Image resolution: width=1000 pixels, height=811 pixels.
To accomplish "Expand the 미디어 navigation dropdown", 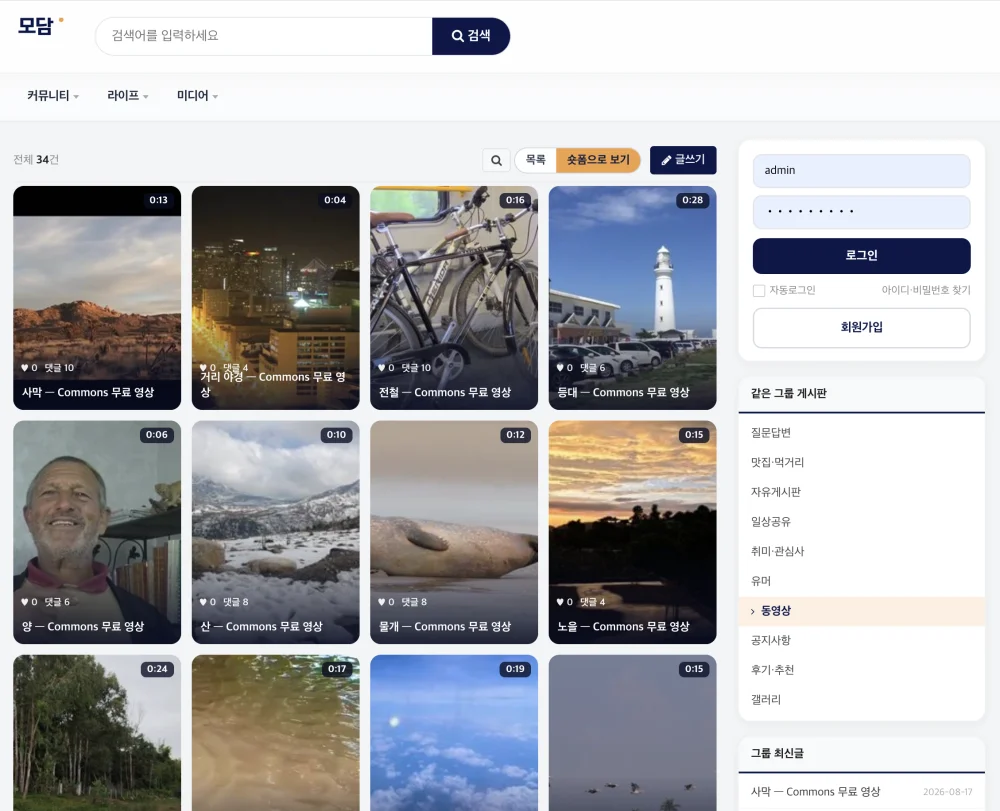I will [x=197, y=96].
